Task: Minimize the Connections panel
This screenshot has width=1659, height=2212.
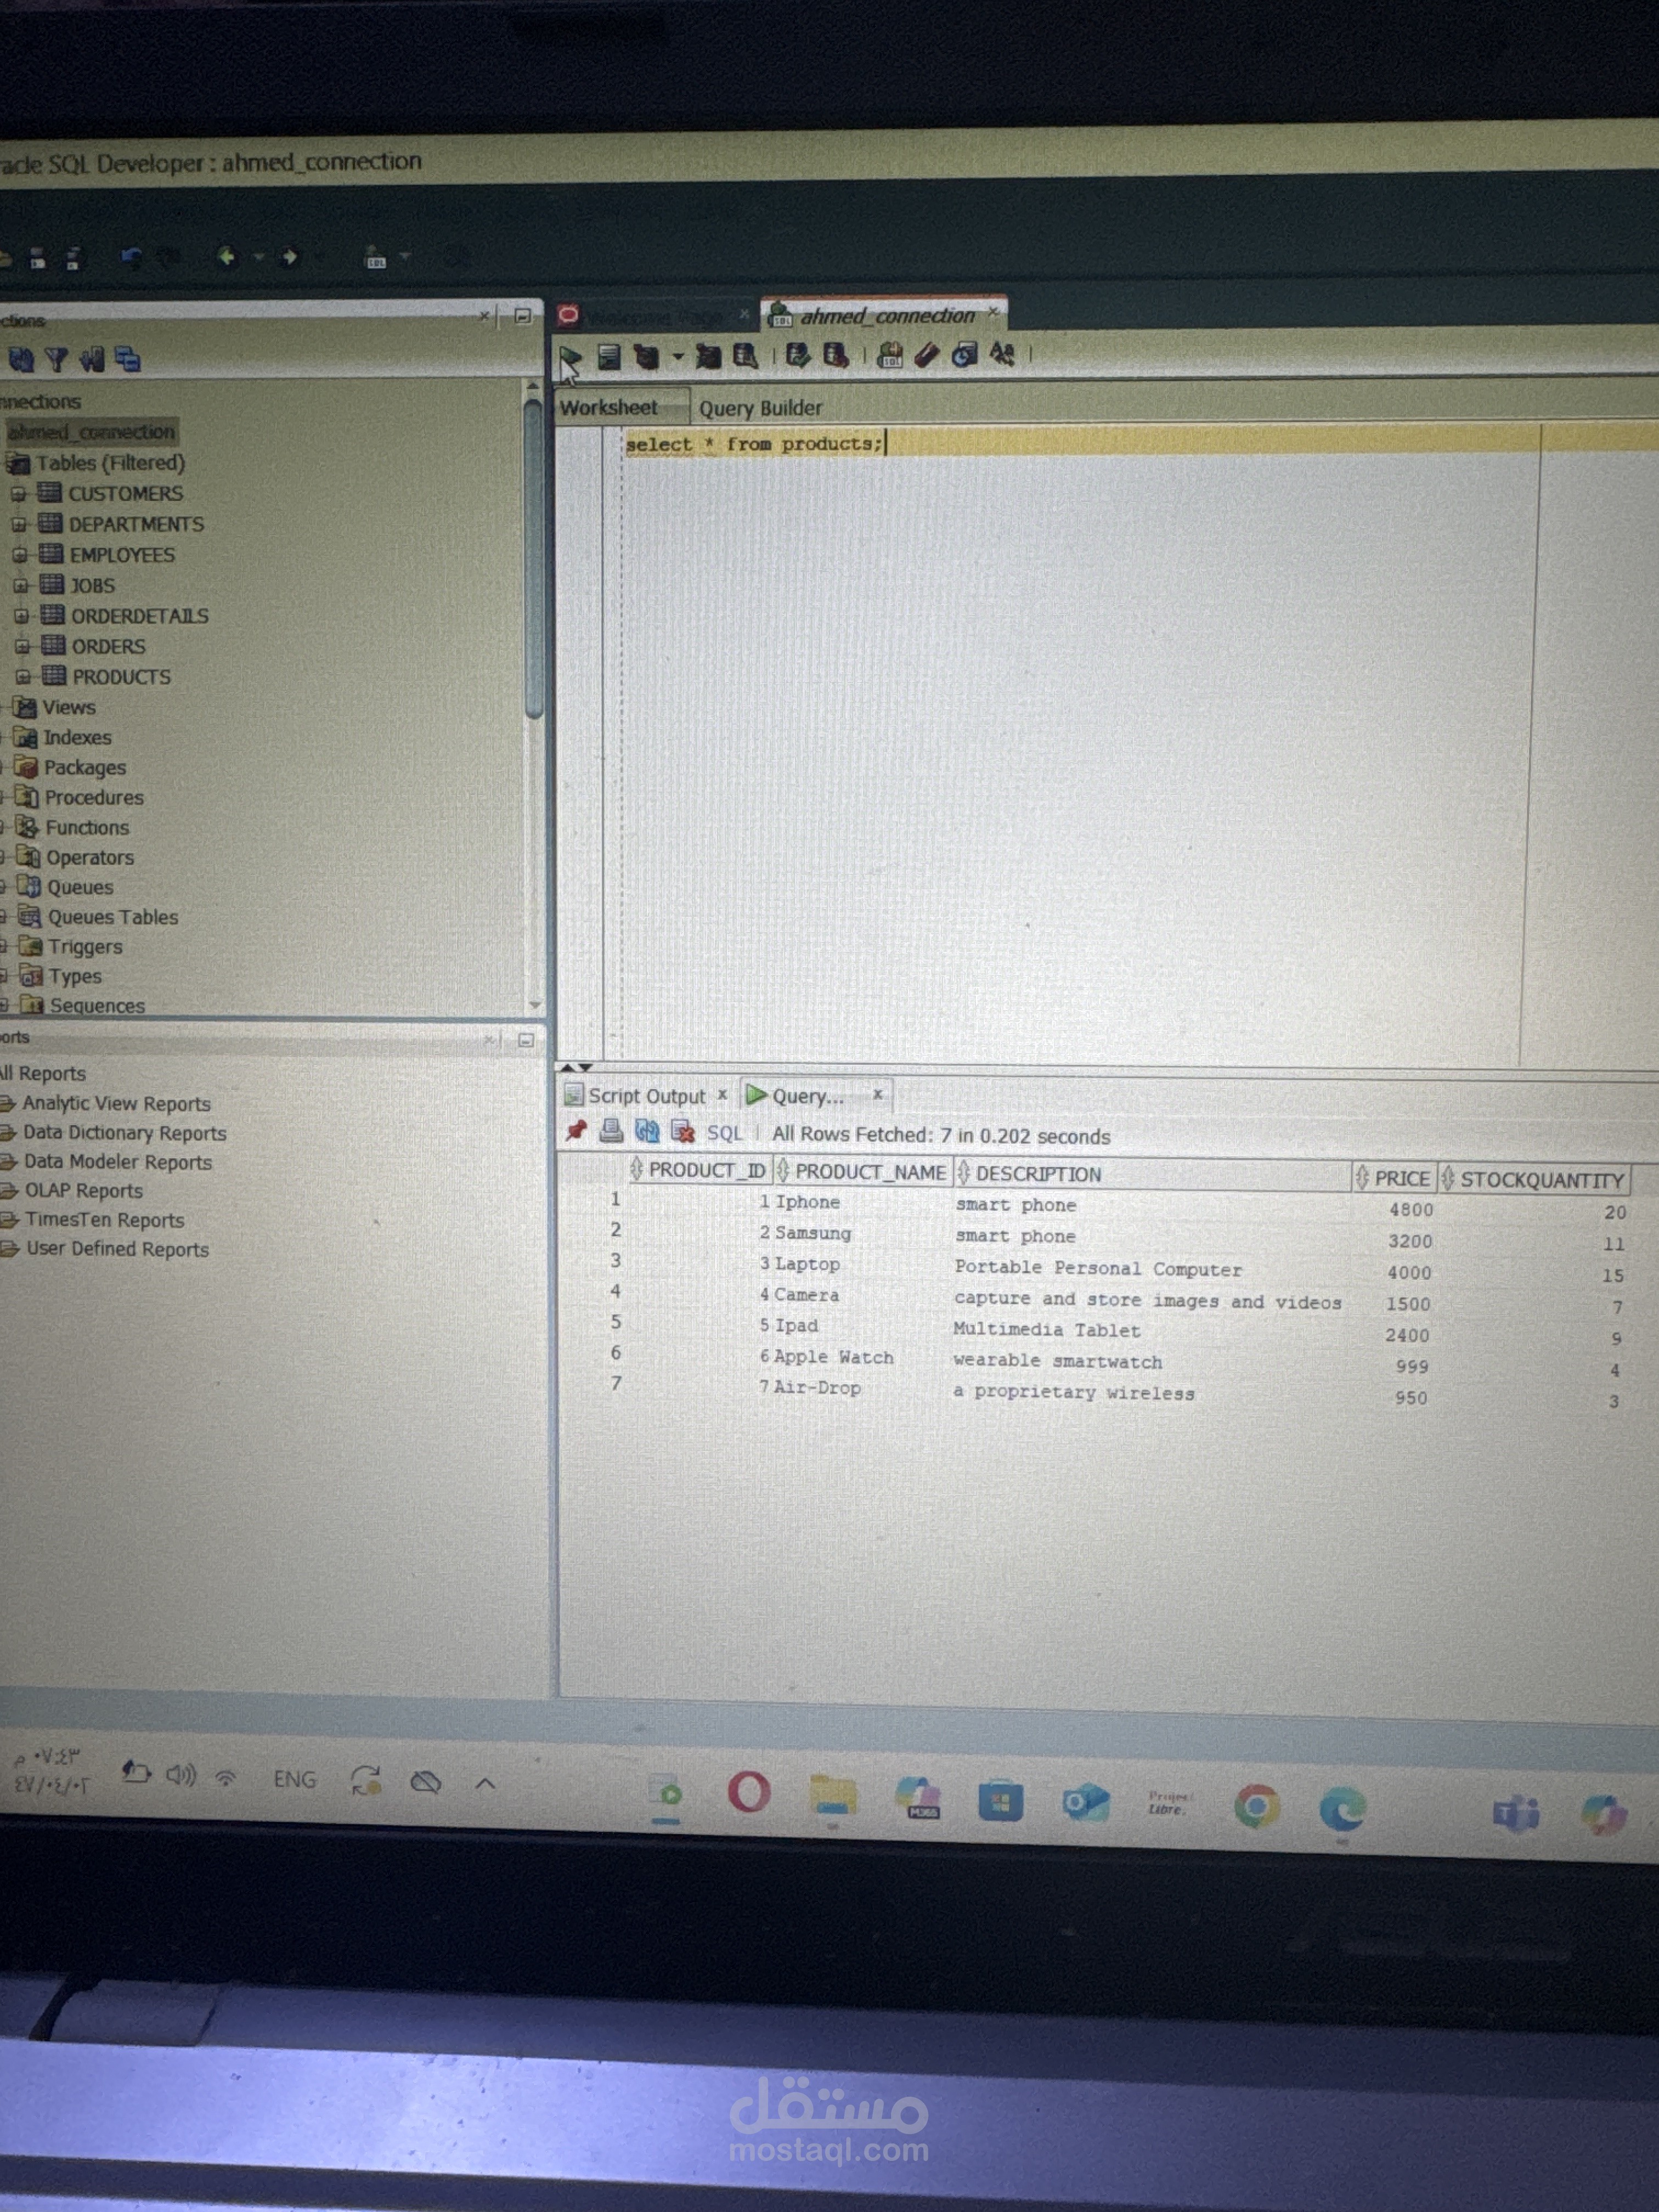Action: coord(522,316)
